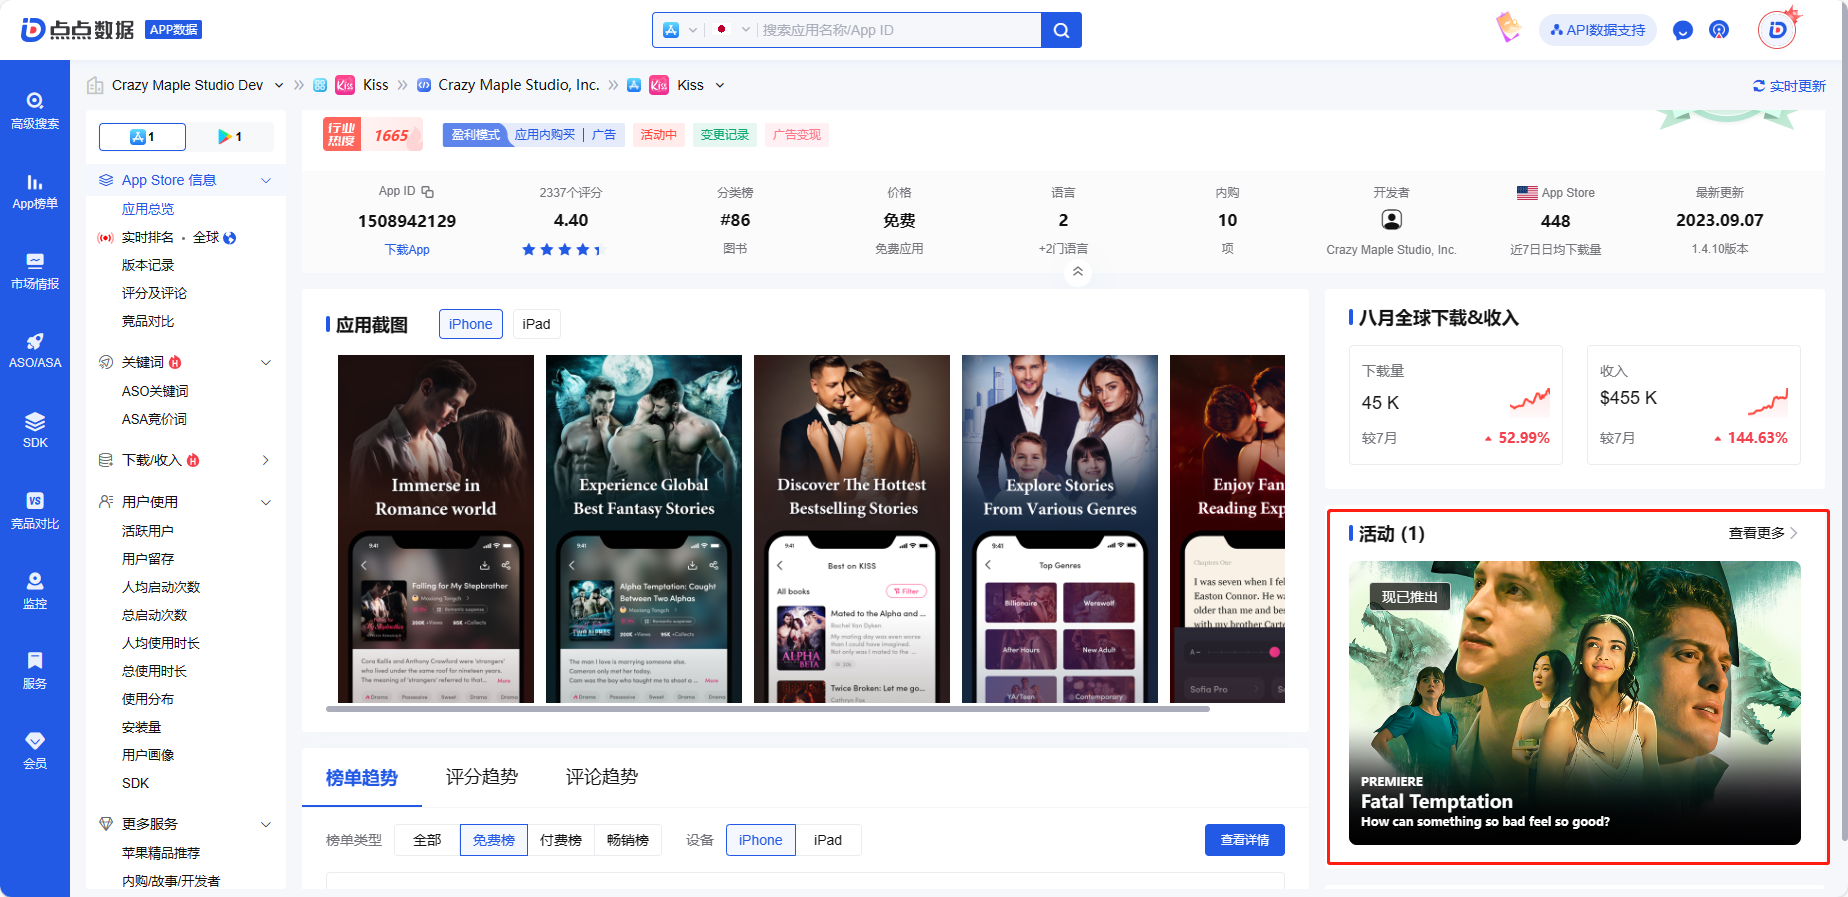
Task: Click the Kiss app icon after Crazy Maple Studio, Inc.
Action: point(659,85)
